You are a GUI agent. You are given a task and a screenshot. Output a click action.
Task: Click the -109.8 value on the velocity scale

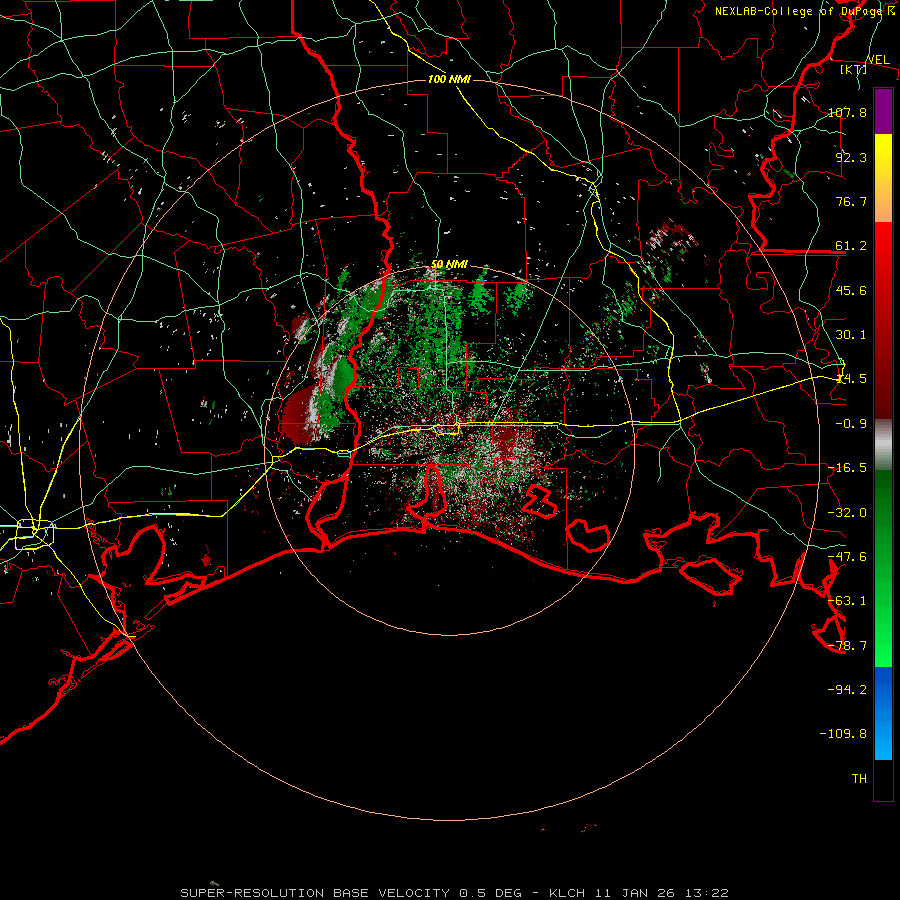click(843, 734)
